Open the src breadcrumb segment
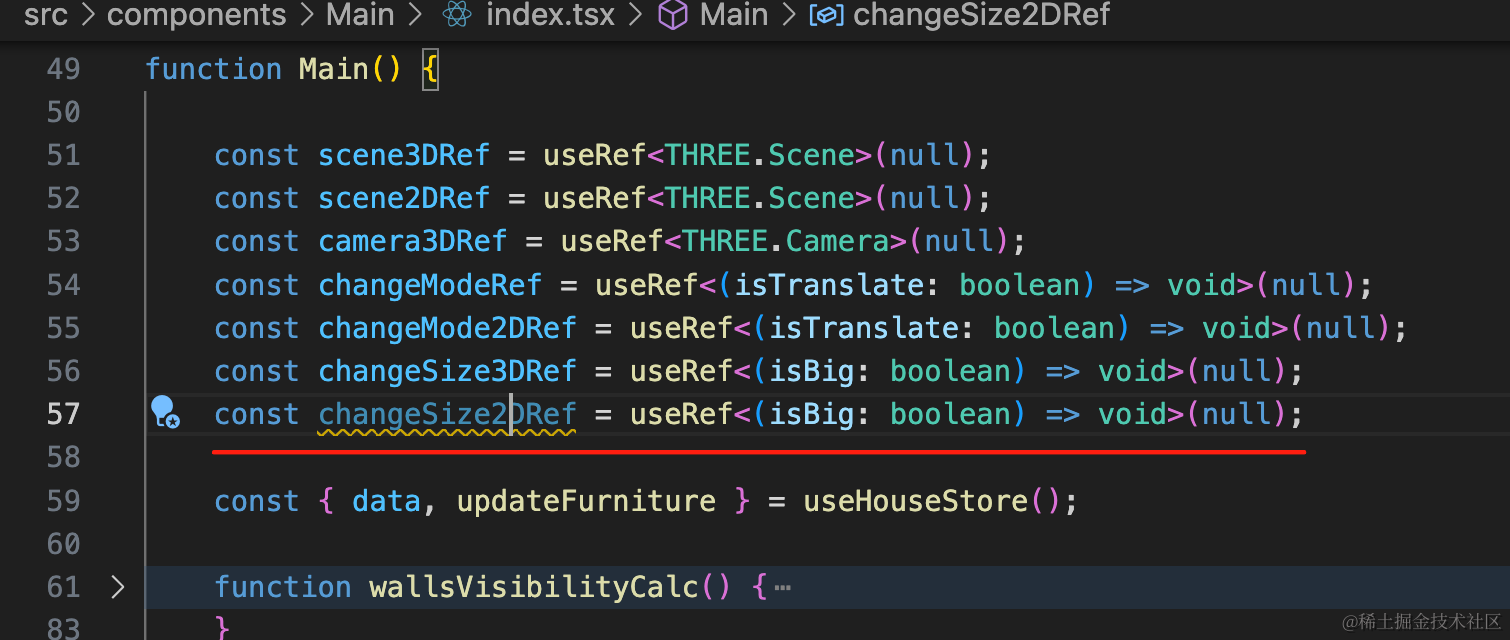This screenshot has width=1510, height=640. tap(46, 15)
